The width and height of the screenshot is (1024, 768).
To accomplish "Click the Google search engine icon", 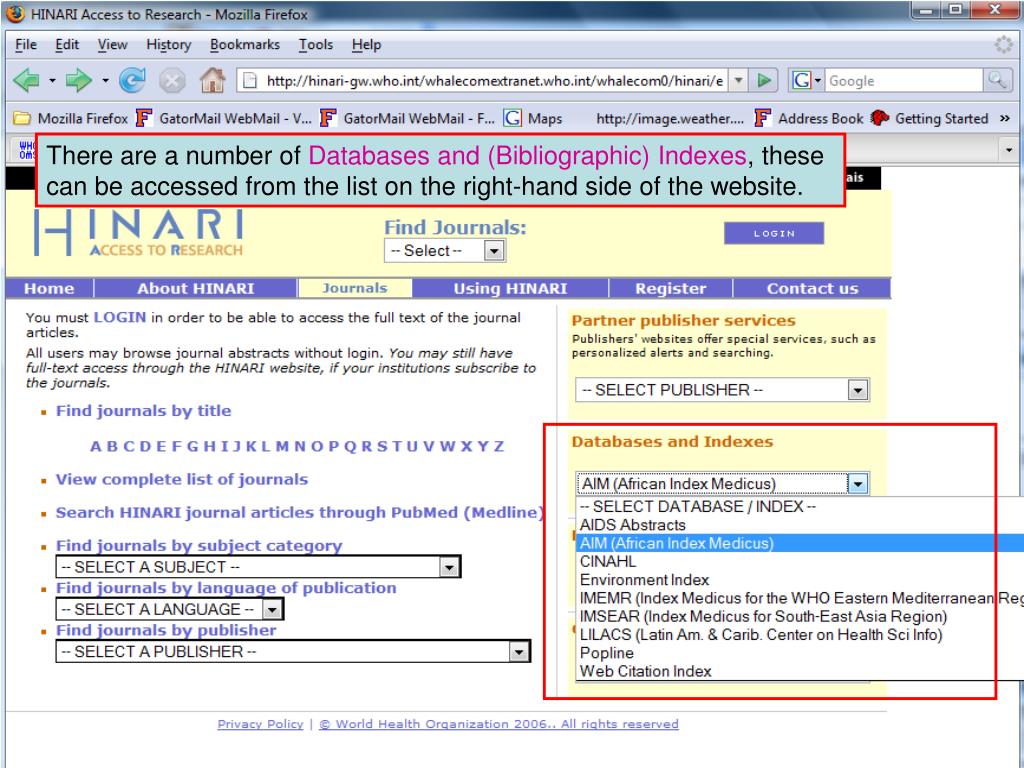I will click(801, 80).
